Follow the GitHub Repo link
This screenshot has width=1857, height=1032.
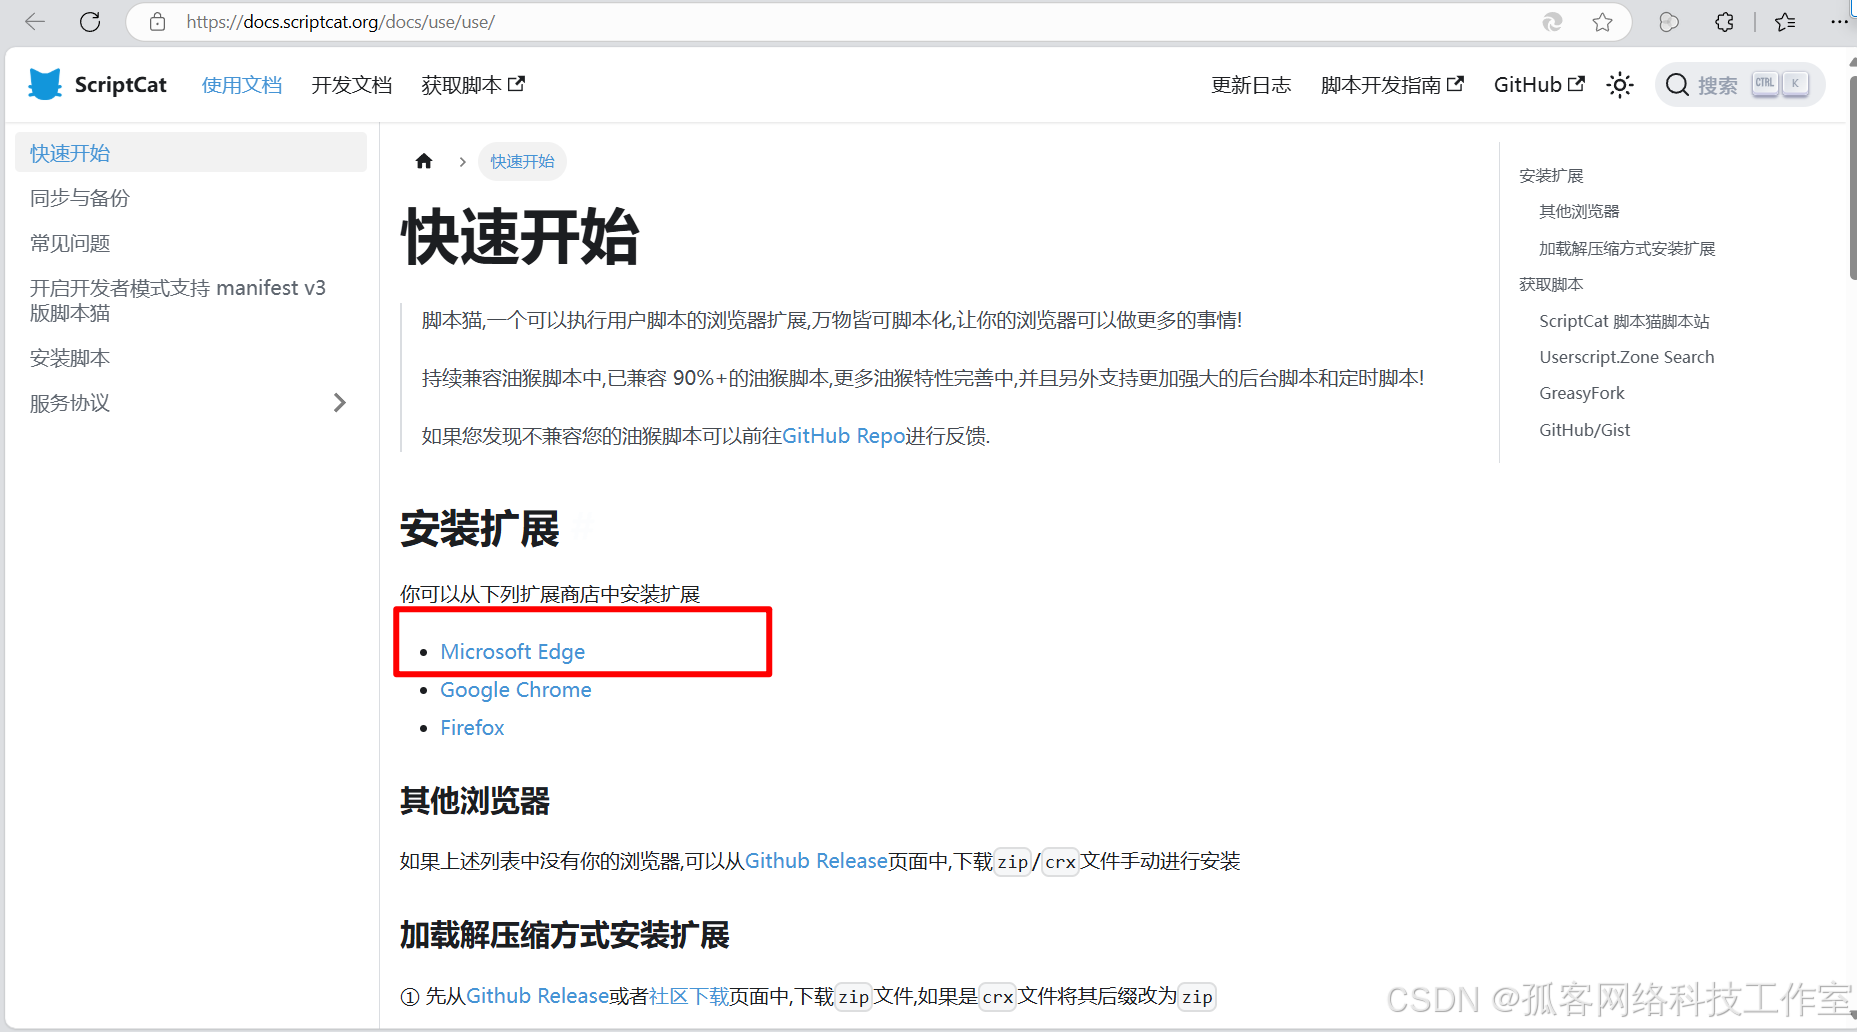tap(843, 436)
